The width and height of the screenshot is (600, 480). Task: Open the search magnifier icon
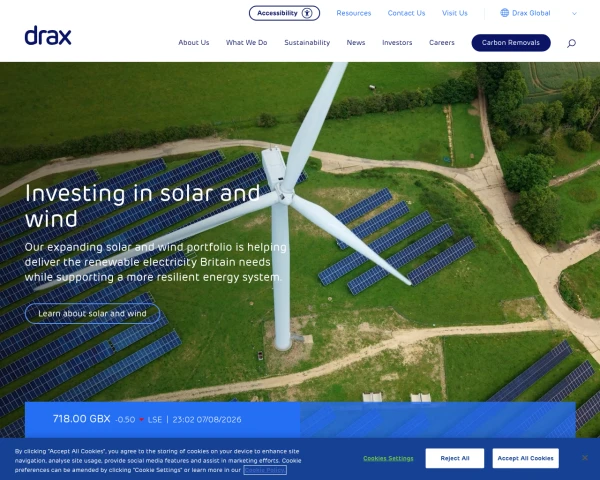point(571,43)
